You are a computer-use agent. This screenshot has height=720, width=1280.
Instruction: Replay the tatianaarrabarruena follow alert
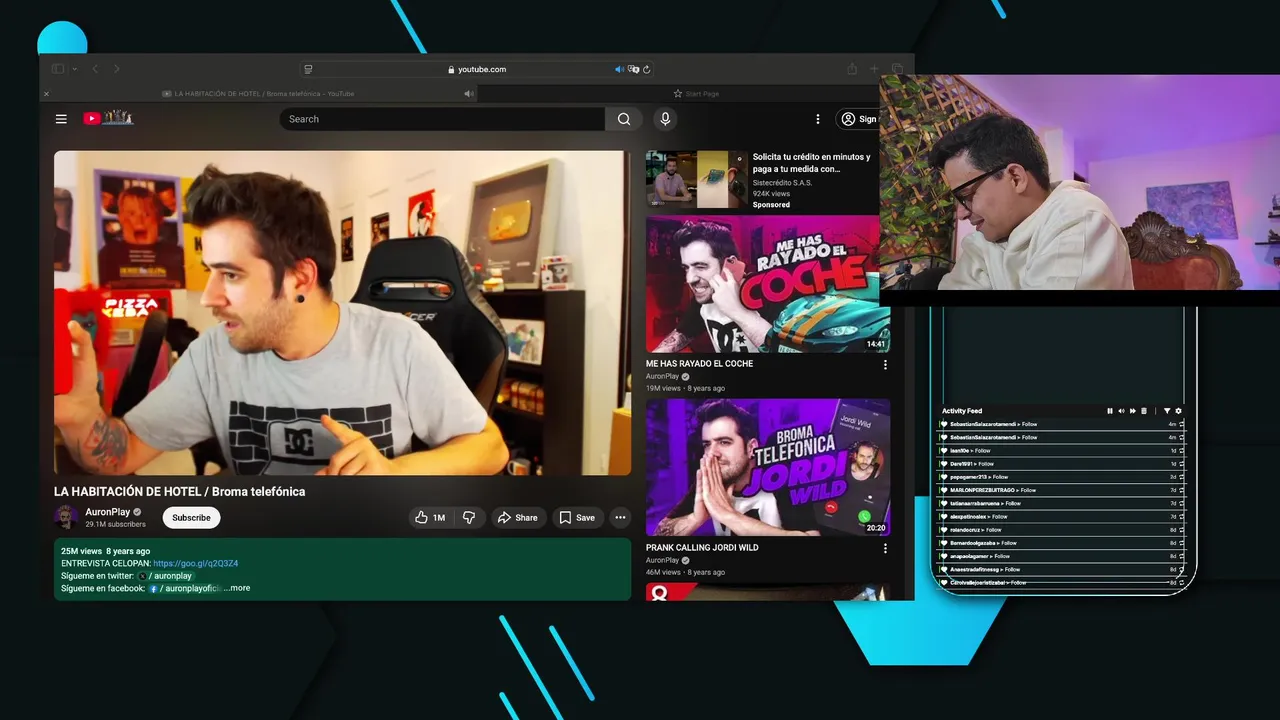pyautogui.click(x=1181, y=503)
